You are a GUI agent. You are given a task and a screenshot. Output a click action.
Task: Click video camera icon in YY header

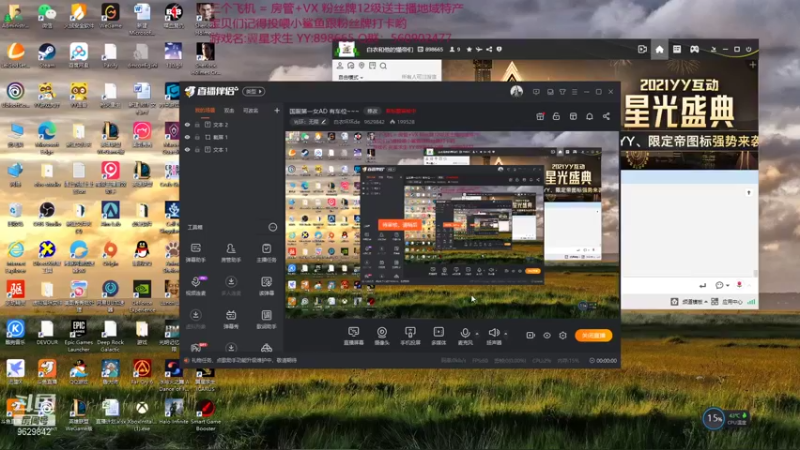(642, 49)
